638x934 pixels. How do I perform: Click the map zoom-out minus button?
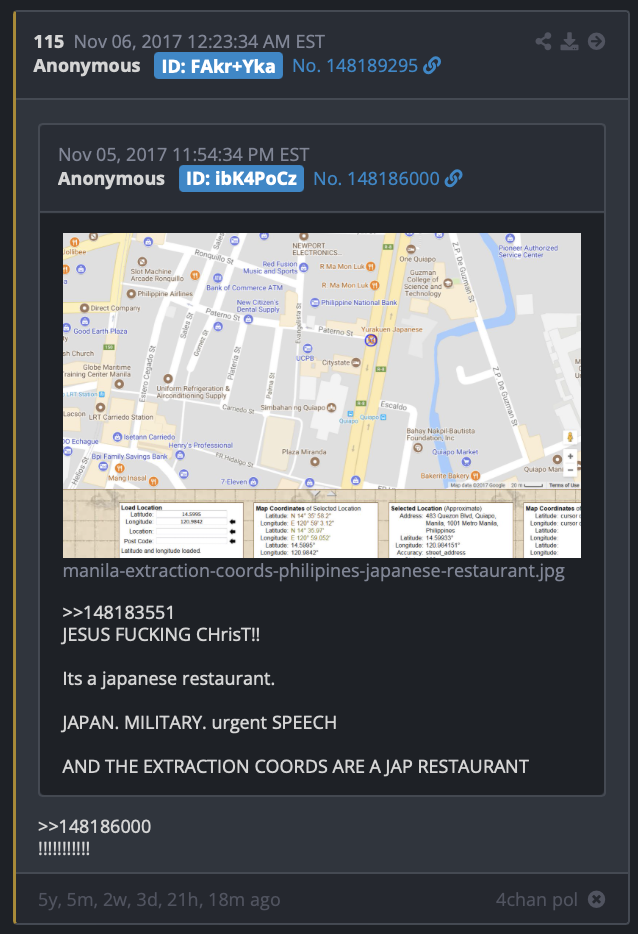pyautogui.click(x=570, y=469)
